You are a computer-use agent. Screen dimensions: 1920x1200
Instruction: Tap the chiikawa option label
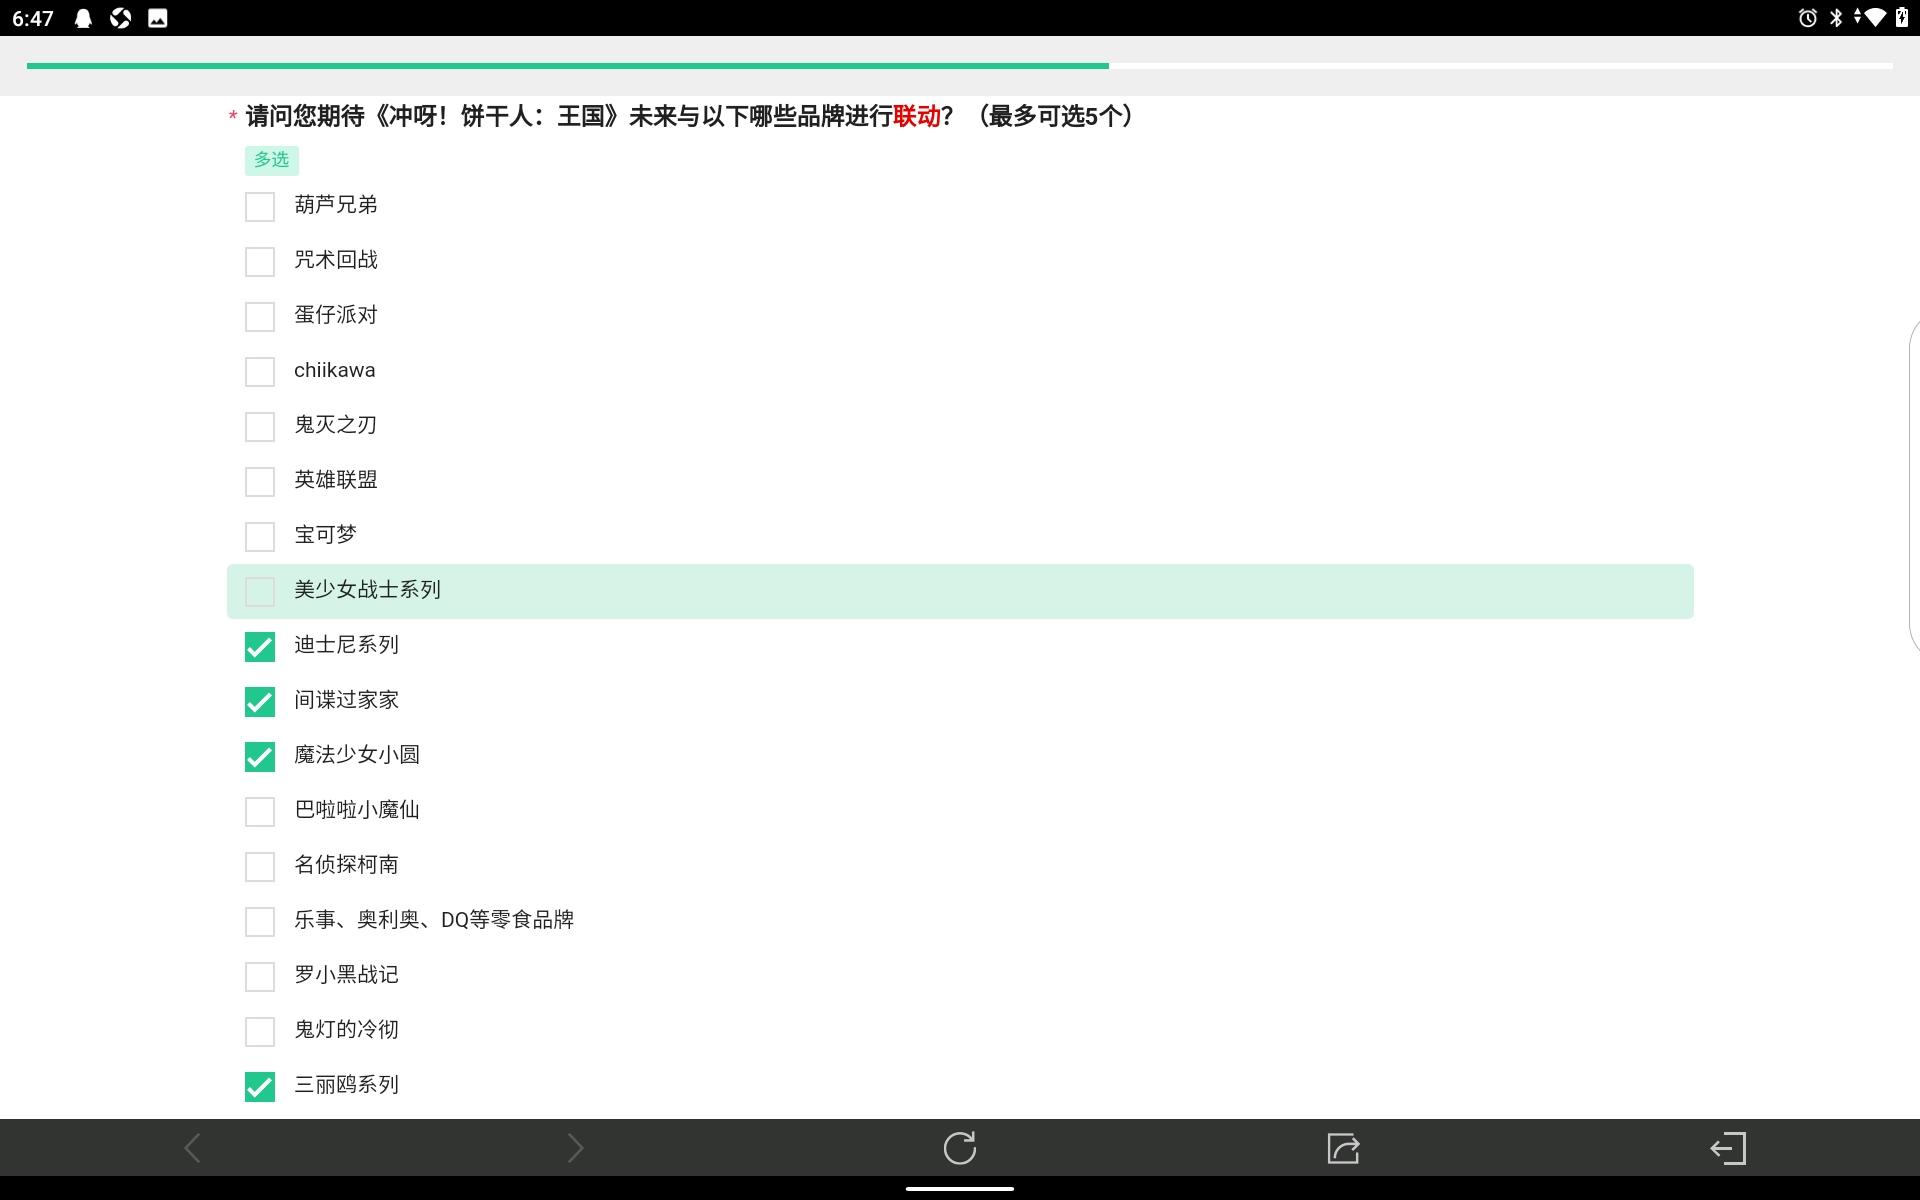[x=335, y=370]
